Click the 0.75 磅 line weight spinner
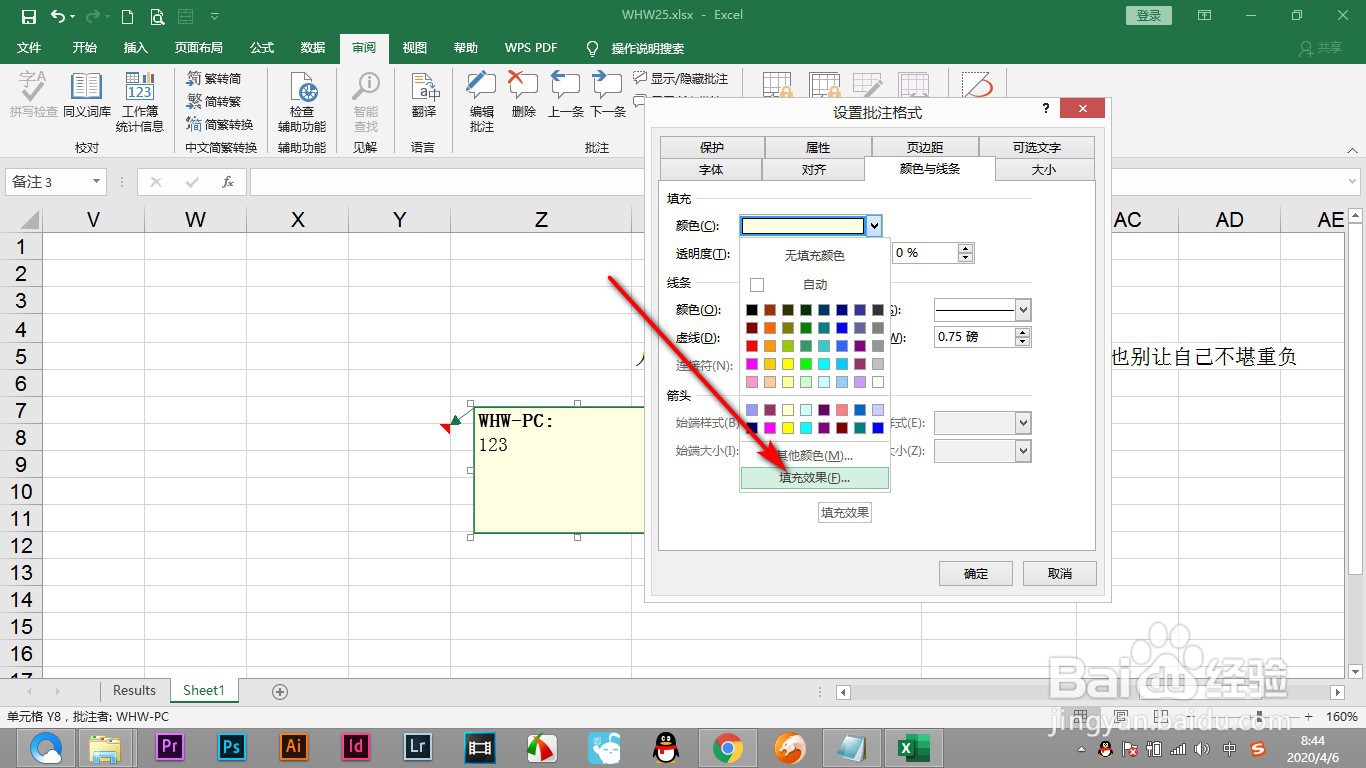Image resolution: width=1366 pixels, height=768 pixels. [x=1022, y=337]
